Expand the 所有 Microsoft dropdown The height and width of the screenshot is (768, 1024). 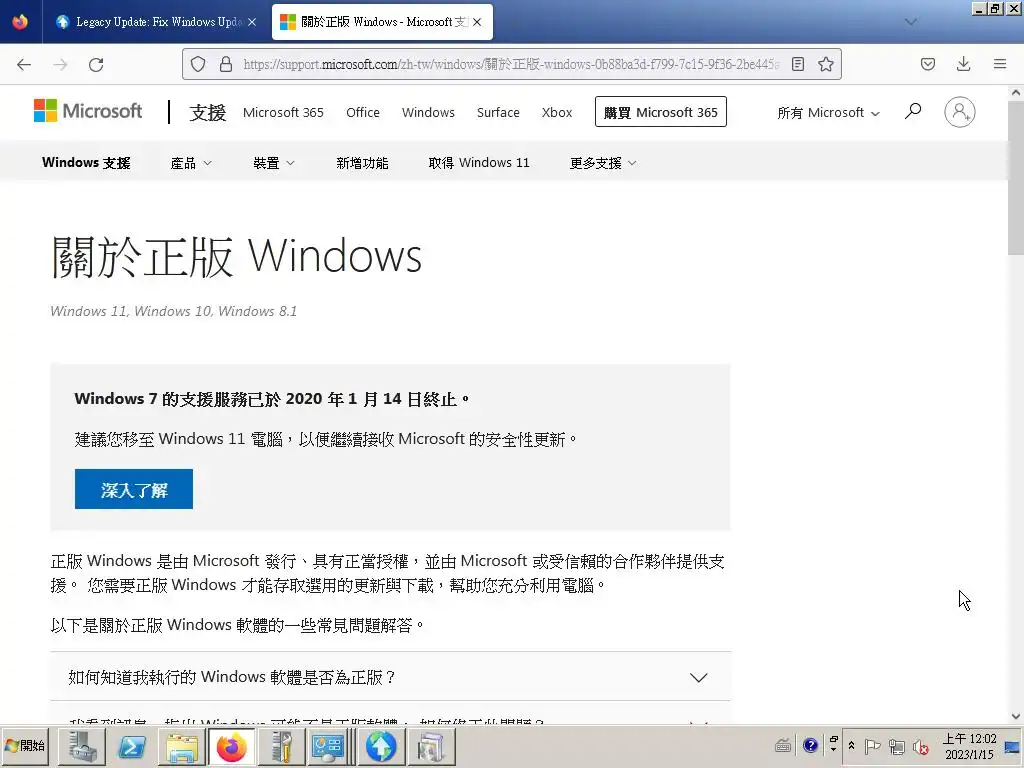click(x=828, y=113)
